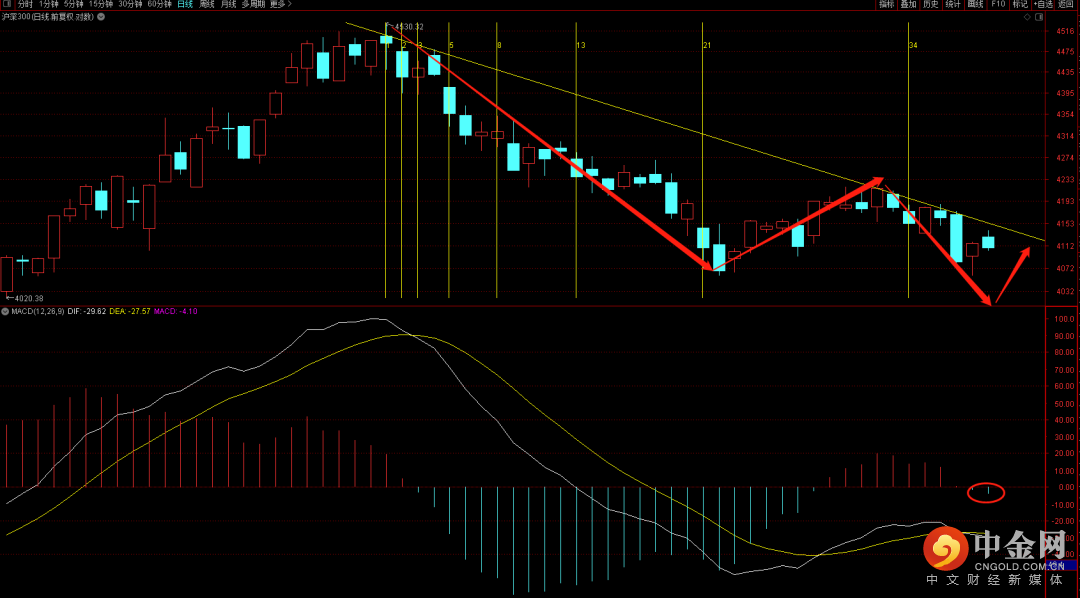The image size is (1080, 598).
Task: Click the 指标 indicators button
Action: 886,5
